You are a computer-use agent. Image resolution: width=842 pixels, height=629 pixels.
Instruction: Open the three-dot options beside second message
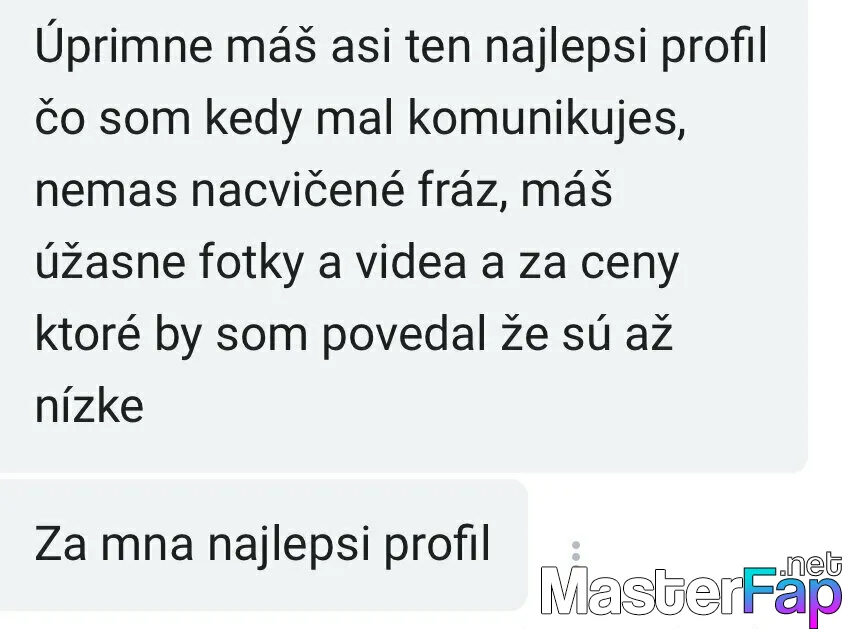coord(576,552)
